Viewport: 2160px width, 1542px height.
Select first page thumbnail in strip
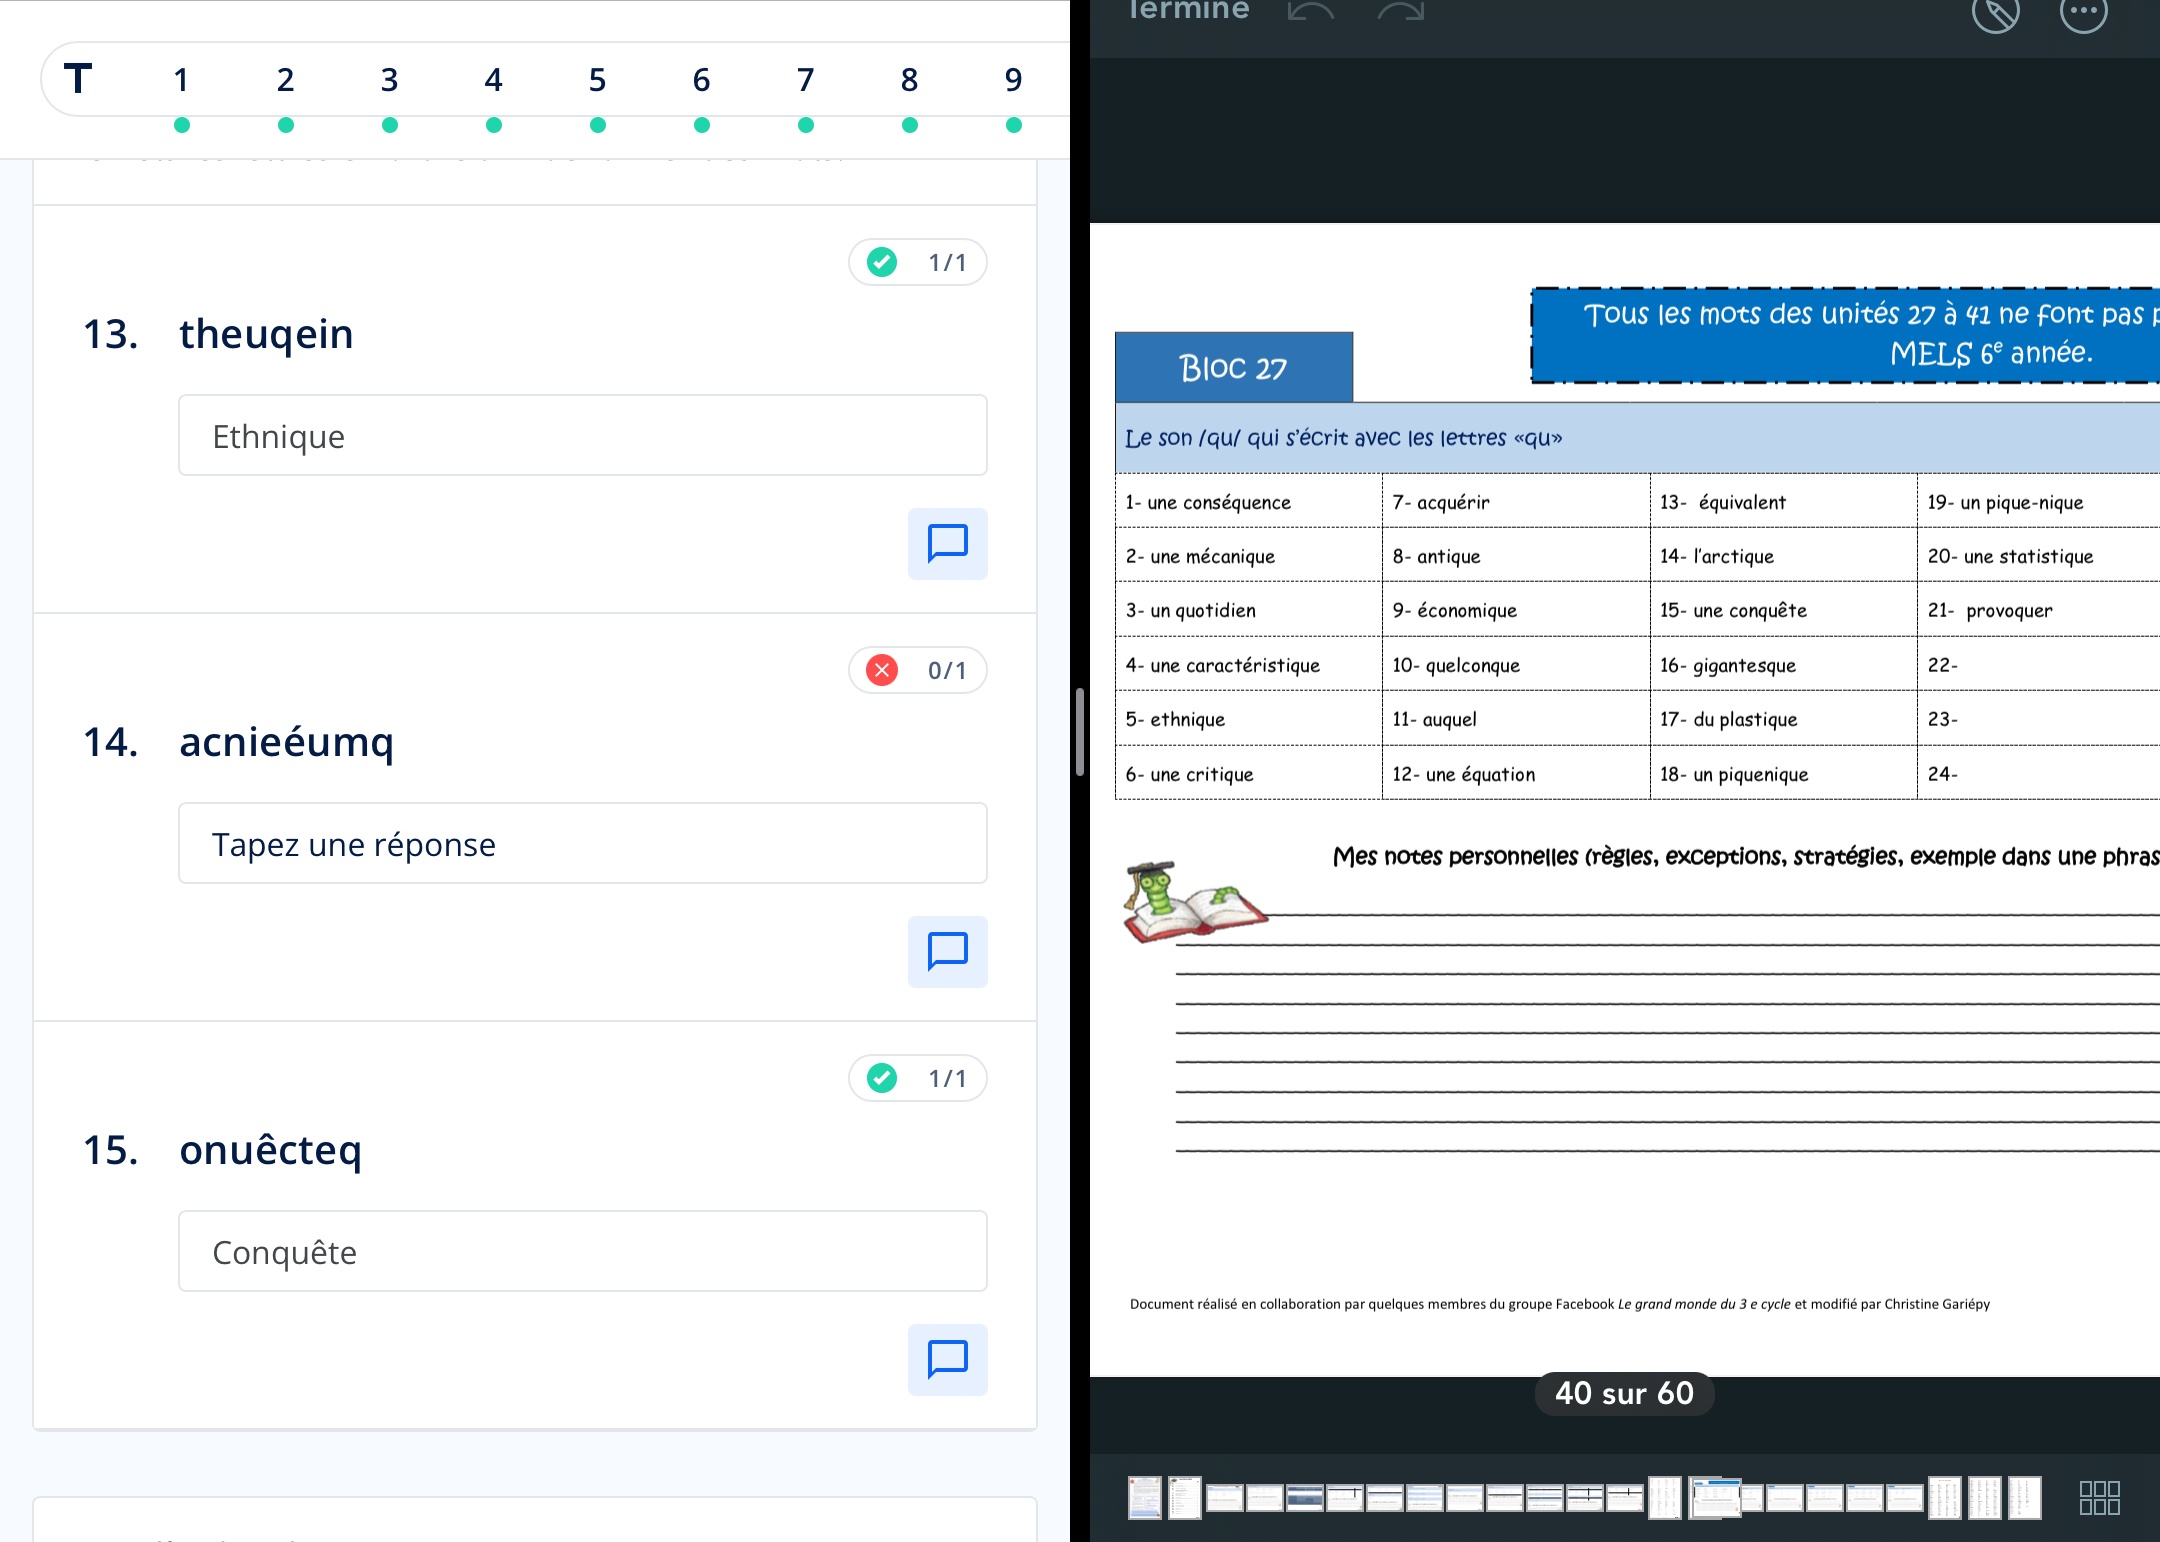pyautogui.click(x=1145, y=1498)
